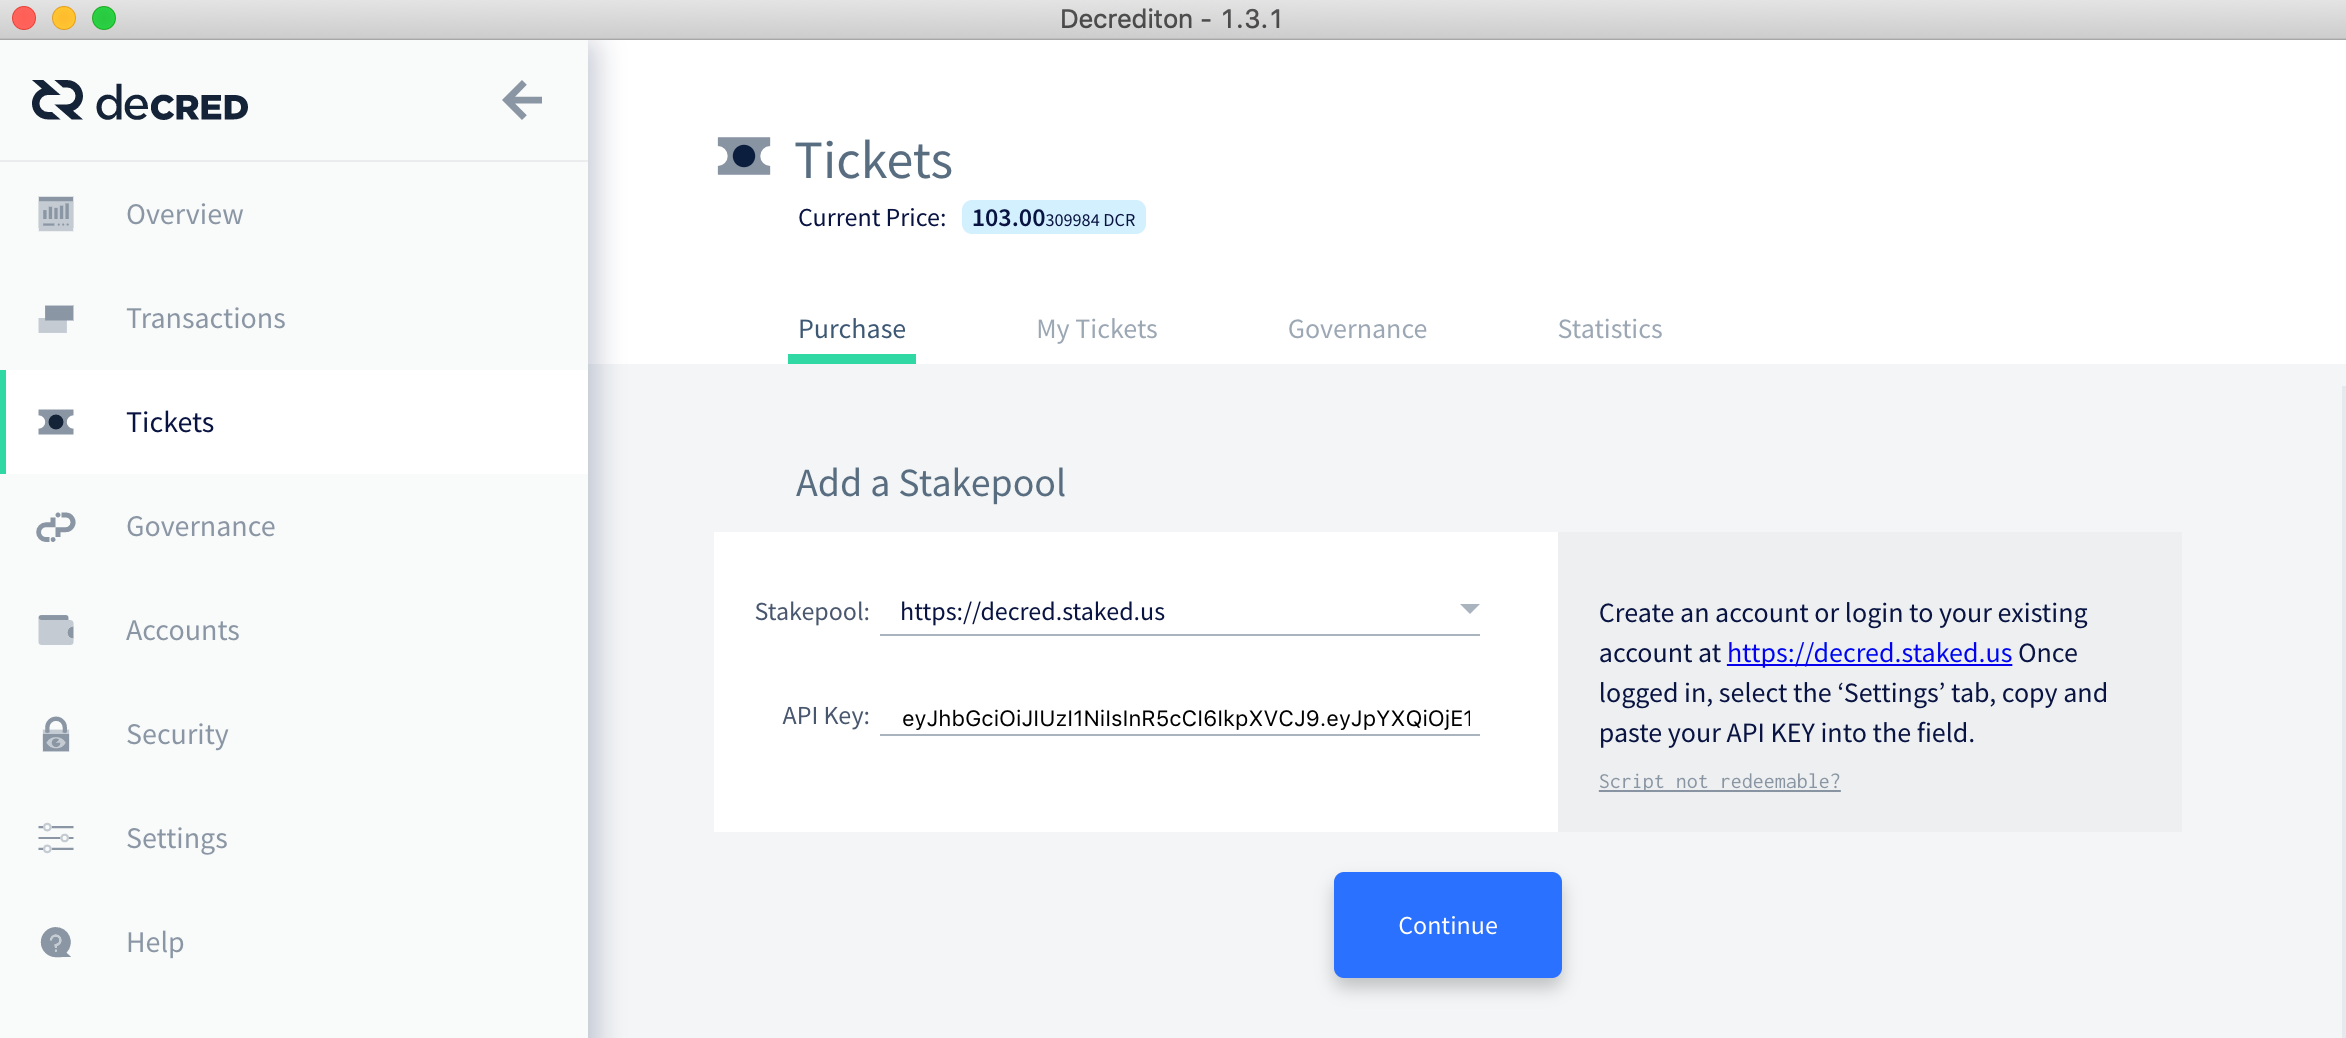This screenshot has width=2346, height=1038.
Task: Open the Stakepool selection field
Action: 1180,611
